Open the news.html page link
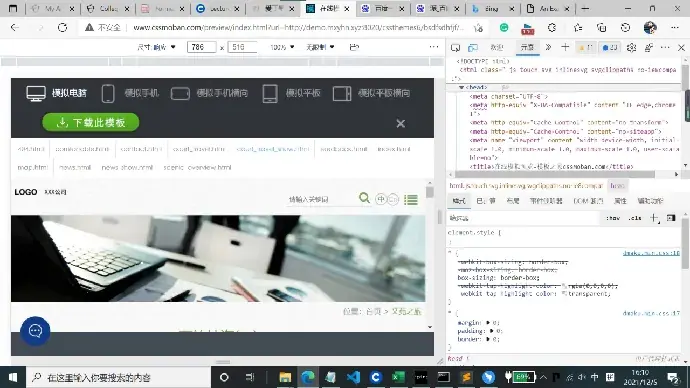690x388 pixels. [75, 167]
